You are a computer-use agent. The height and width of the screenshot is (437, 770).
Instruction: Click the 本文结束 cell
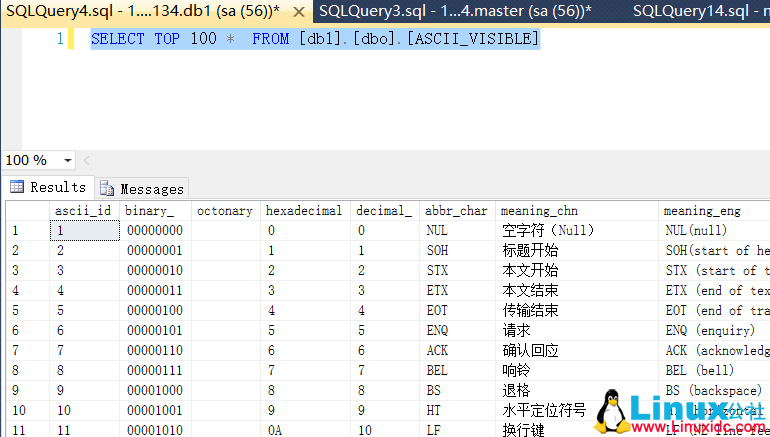click(577, 290)
